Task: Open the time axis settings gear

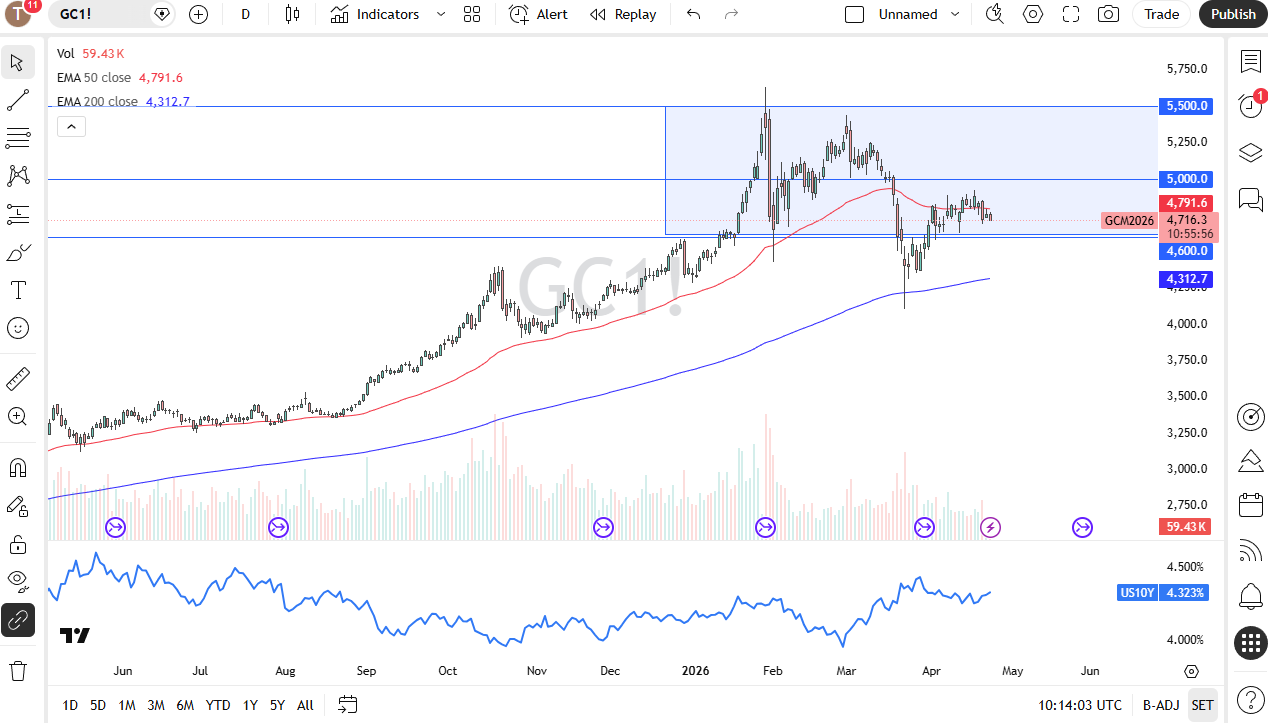Action: (1190, 671)
